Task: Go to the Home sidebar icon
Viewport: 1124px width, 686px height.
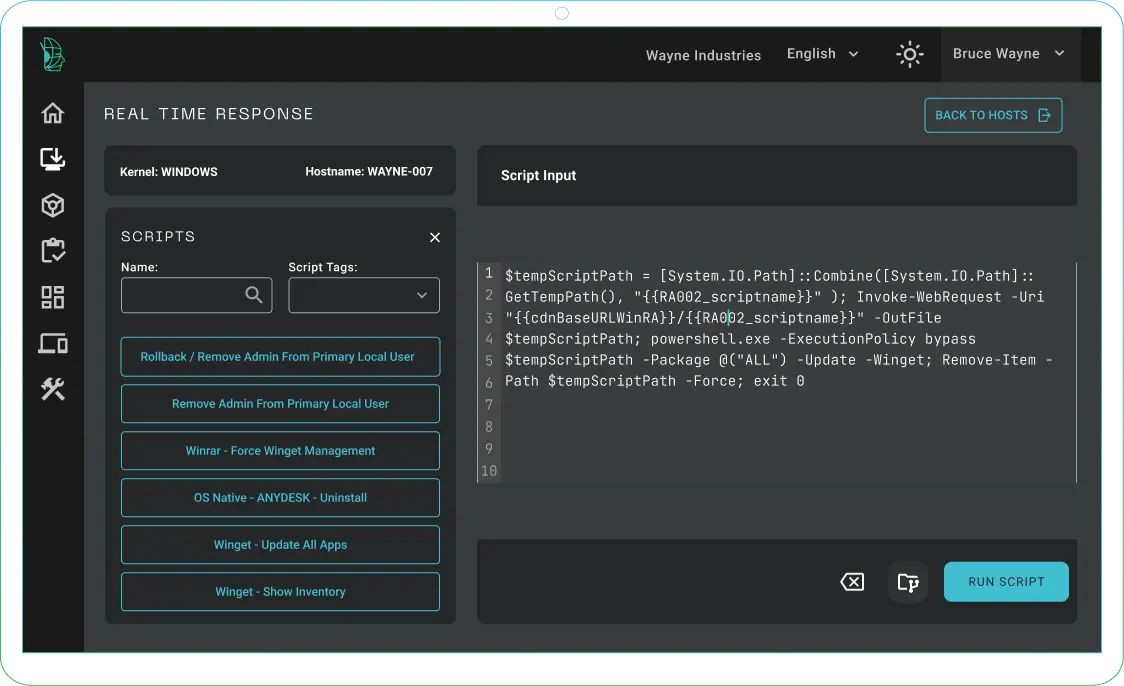Action: 52,113
